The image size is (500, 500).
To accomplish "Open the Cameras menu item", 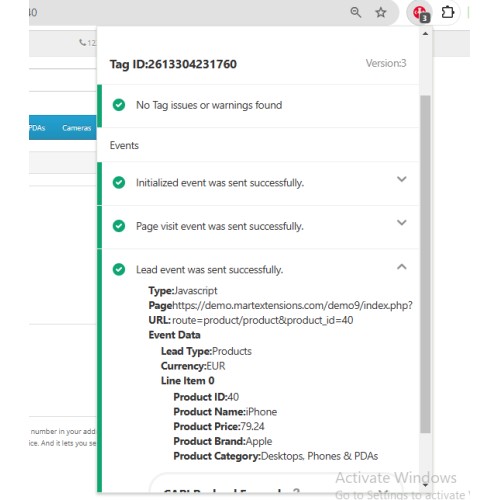I will click(x=76, y=128).
